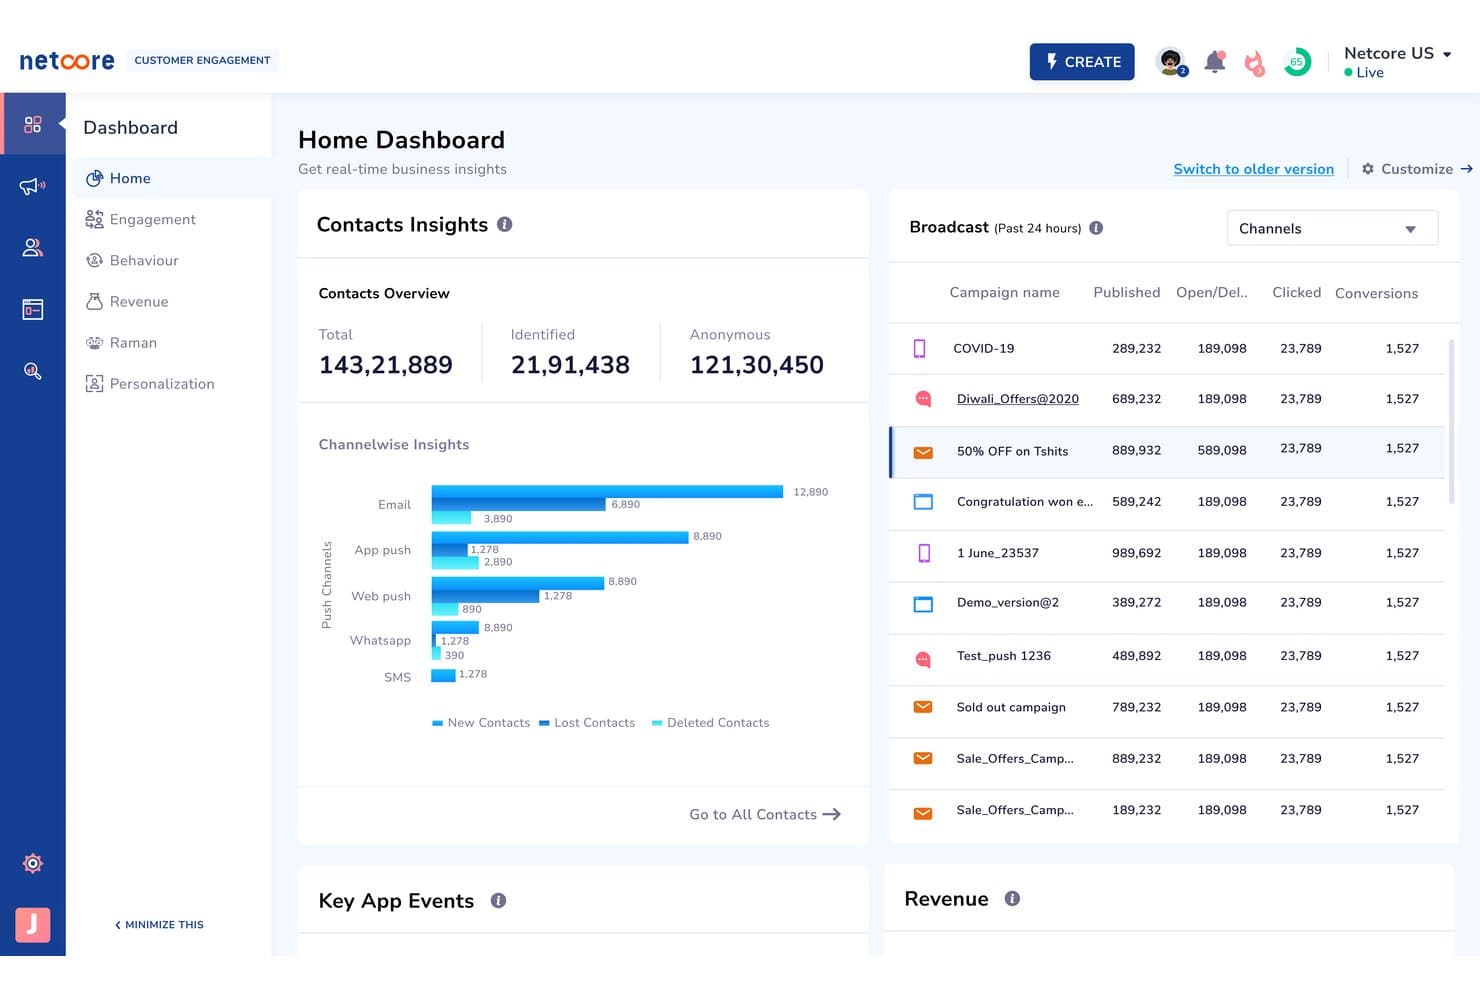Screen dimensions: 1480x987
Task: Click the Test_push 1236 campaign name
Action: click(1003, 656)
